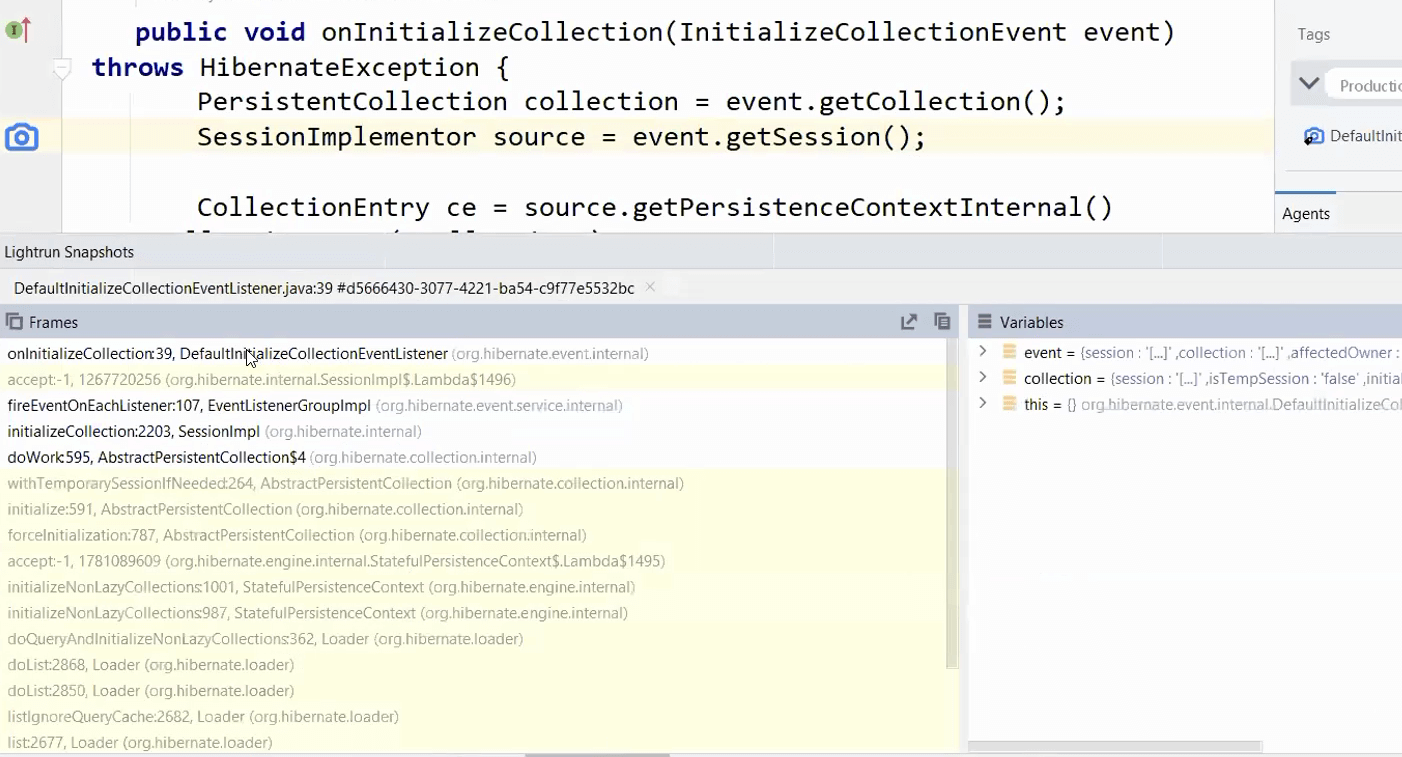This screenshot has width=1402, height=757.
Task: Click the Variables panel horizontal scrollbar
Action: [x=1115, y=746]
